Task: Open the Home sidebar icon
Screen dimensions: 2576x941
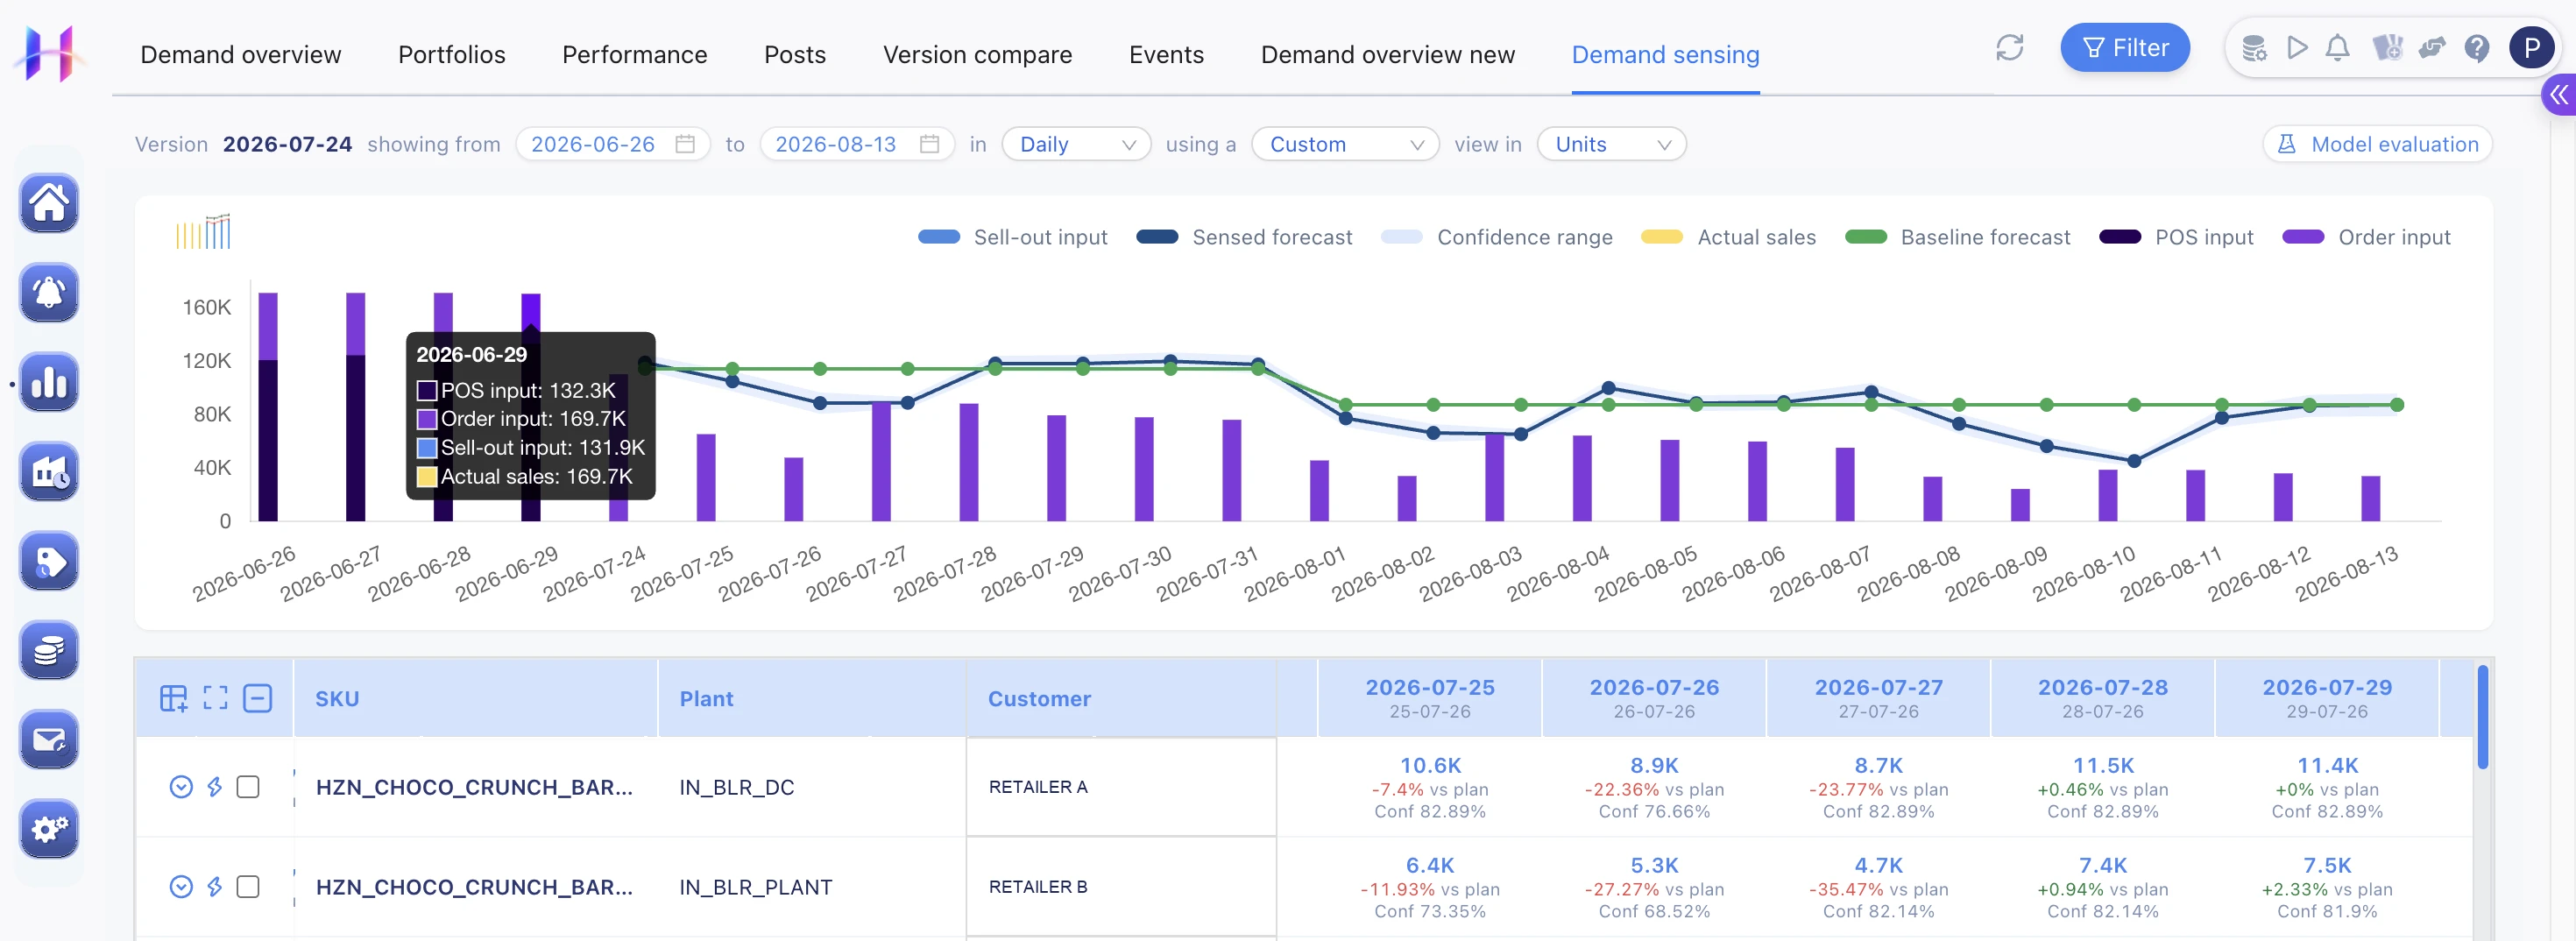Action: click(x=49, y=204)
